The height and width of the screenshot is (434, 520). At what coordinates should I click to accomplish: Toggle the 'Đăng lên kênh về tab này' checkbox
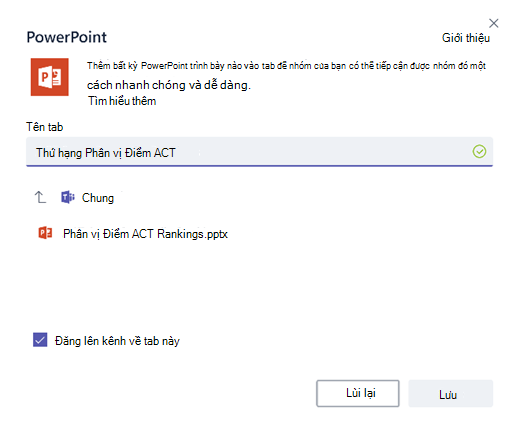pos(40,340)
